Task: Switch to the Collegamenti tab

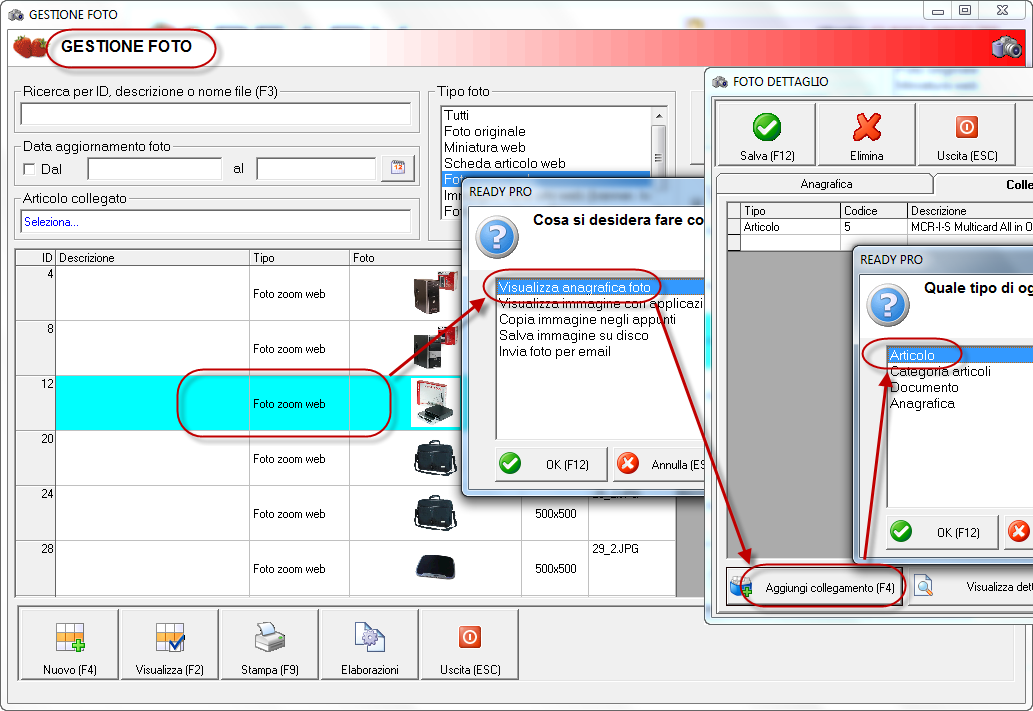Action: click(984, 184)
